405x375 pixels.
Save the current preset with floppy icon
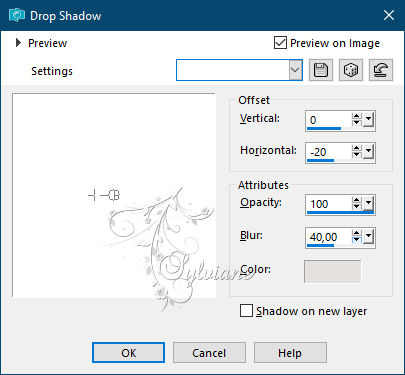pos(321,70)
